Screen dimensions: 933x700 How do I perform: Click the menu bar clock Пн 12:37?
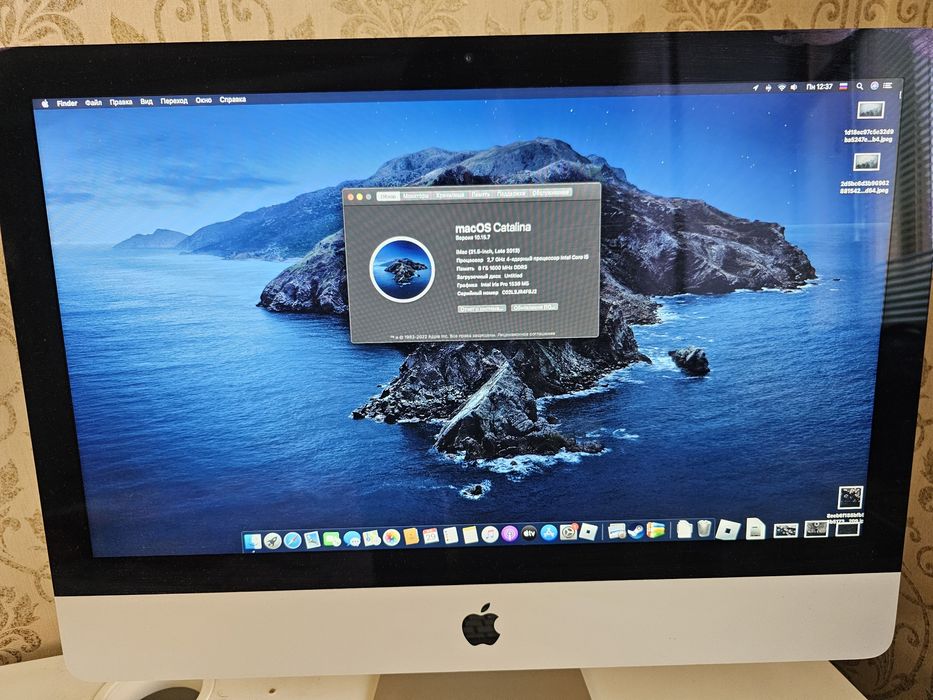[819, 87]
